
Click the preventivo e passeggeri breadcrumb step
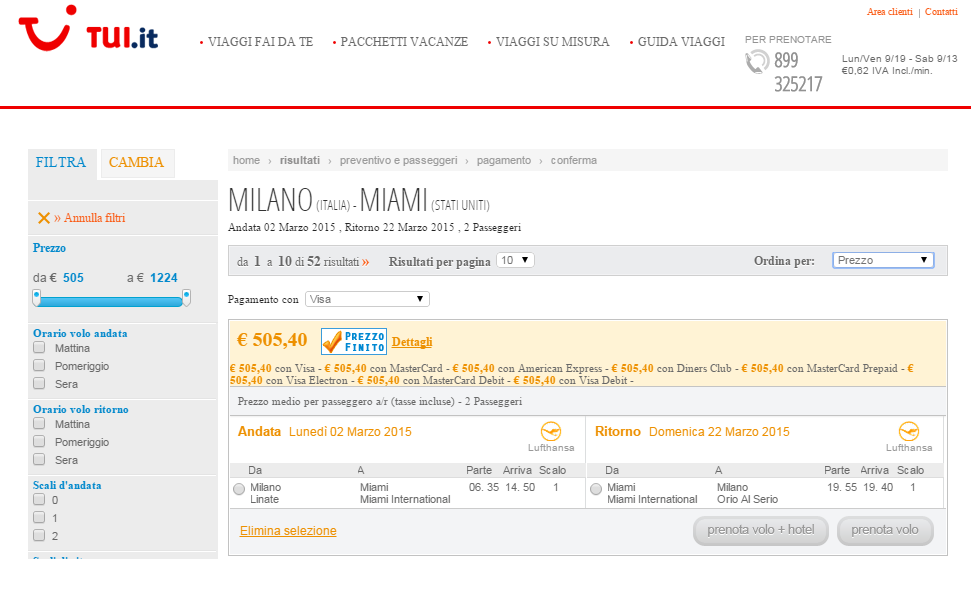coord(399,160)
